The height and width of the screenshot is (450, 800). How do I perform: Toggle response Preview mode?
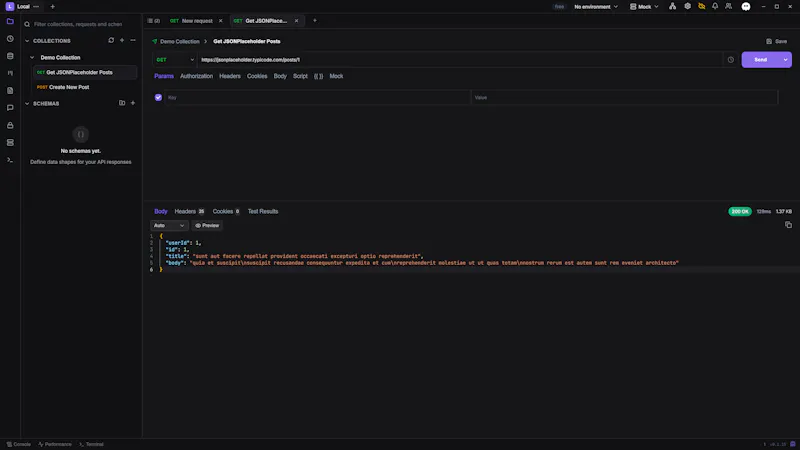click(x=207, y=226)
